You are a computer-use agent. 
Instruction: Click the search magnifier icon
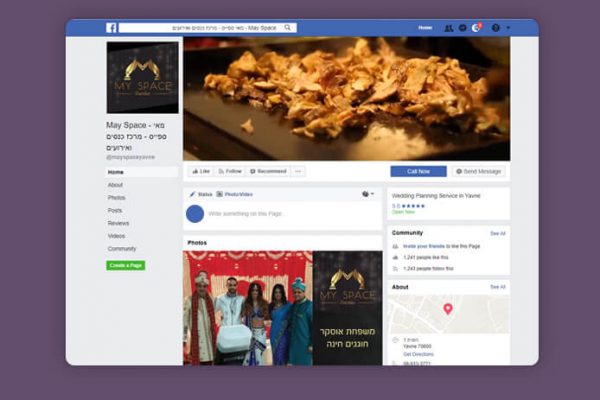click(x=288, y=28)
